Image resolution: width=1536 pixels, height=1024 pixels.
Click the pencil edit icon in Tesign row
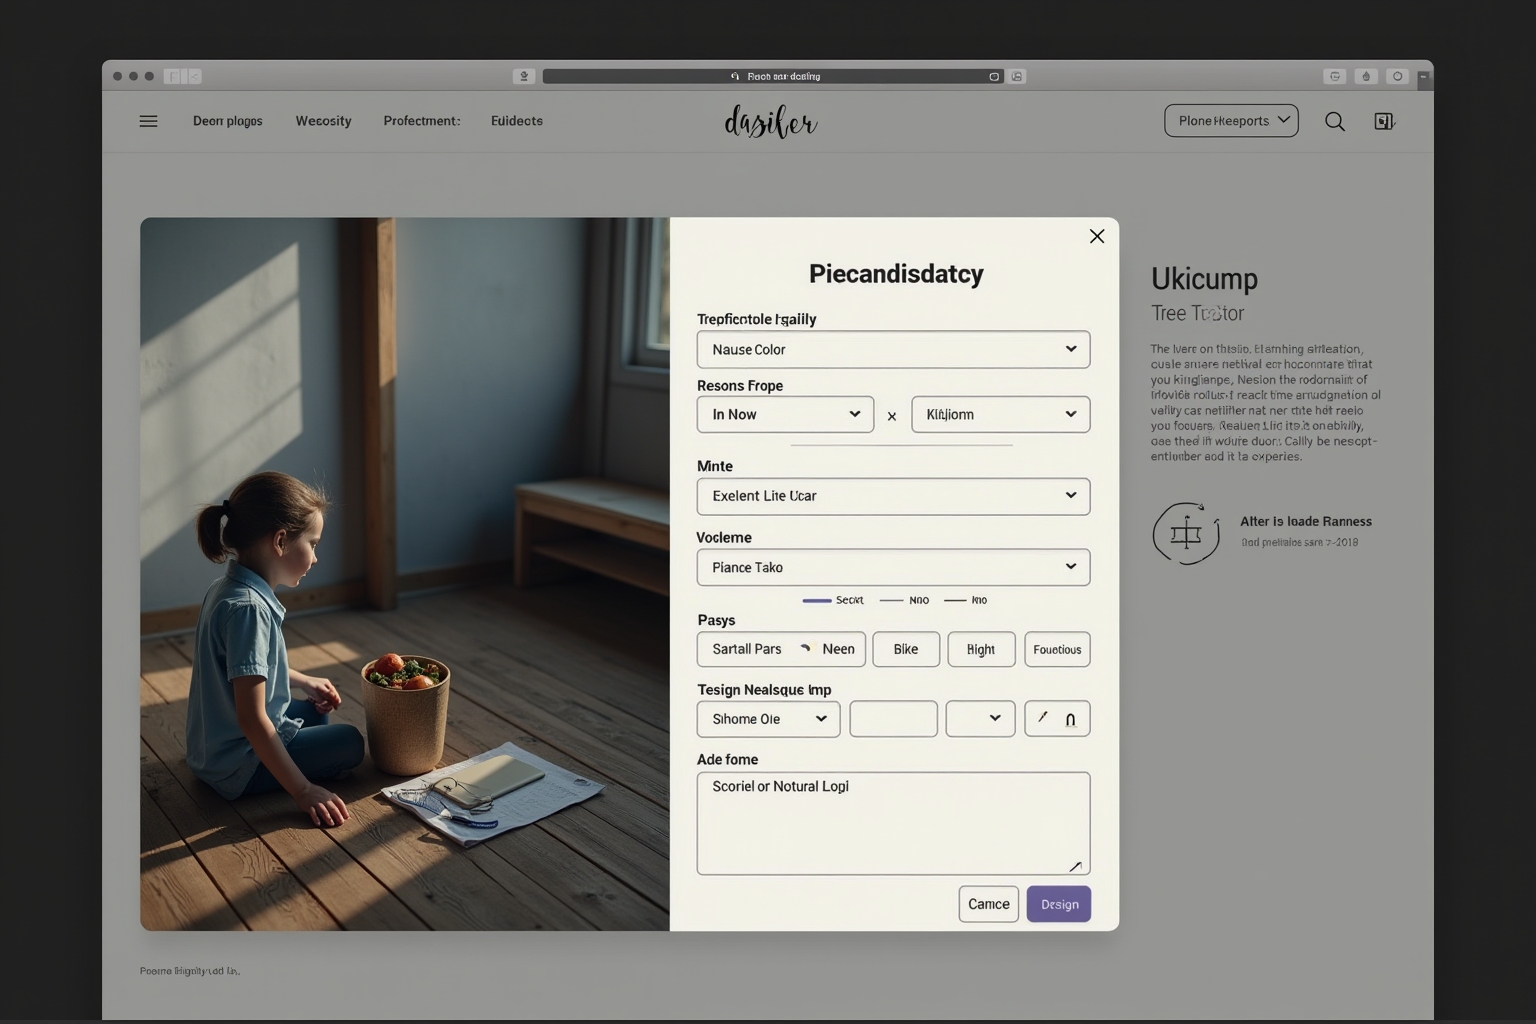(x=1043, y=718)
